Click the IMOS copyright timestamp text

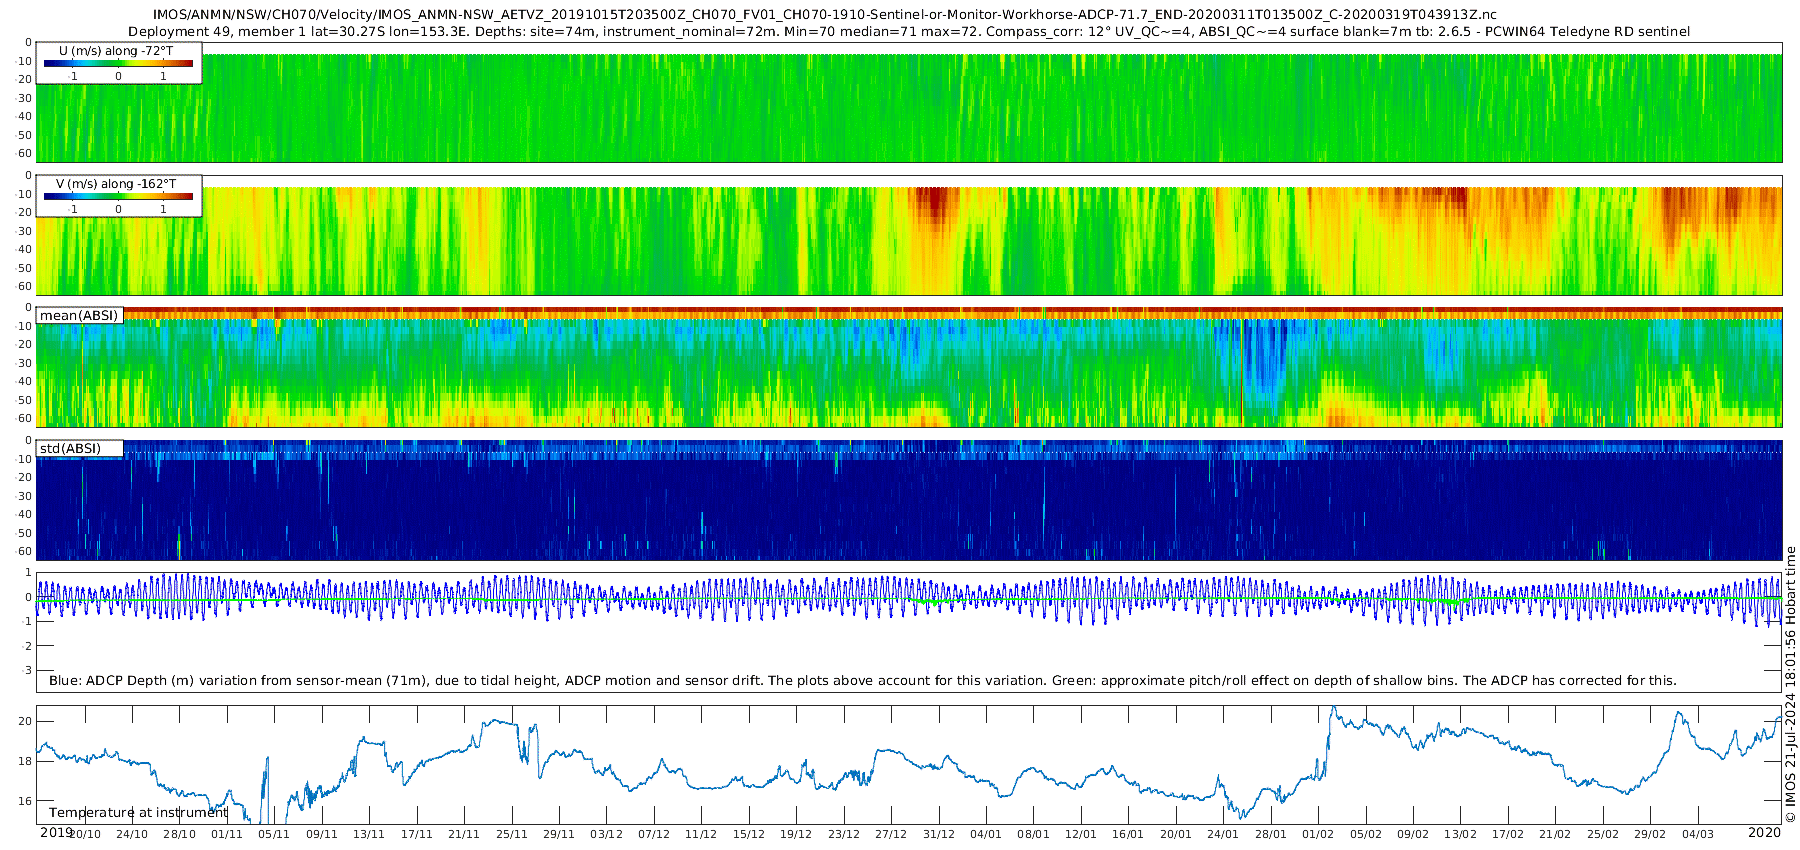tap(1790, 684)
